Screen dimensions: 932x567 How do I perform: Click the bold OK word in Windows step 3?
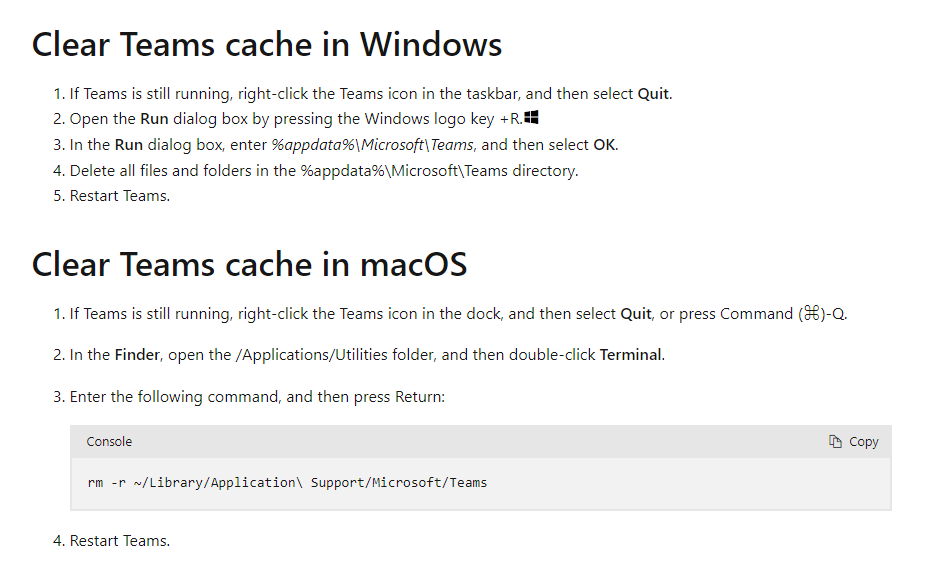tap(604, 145)
